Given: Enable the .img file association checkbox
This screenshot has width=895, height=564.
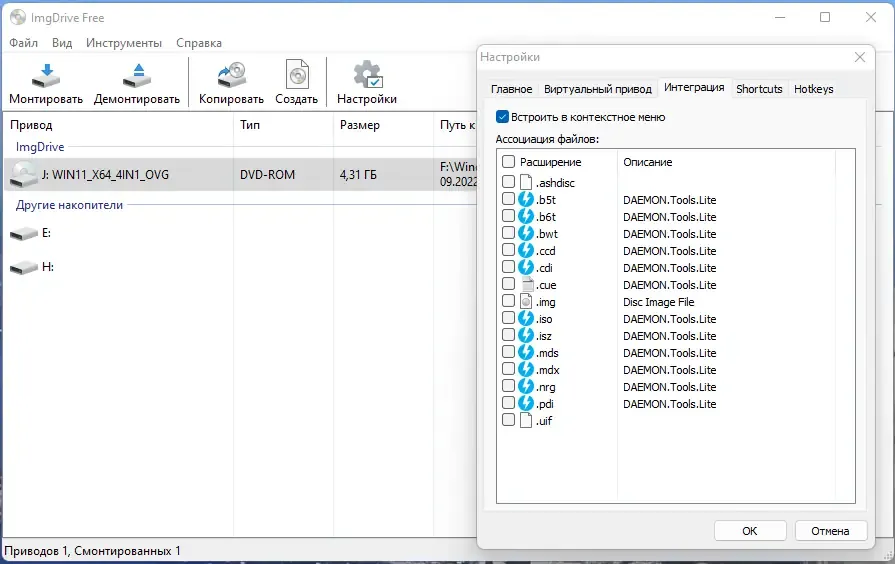Looking at the screenshot, I should [x=508, y=301].
